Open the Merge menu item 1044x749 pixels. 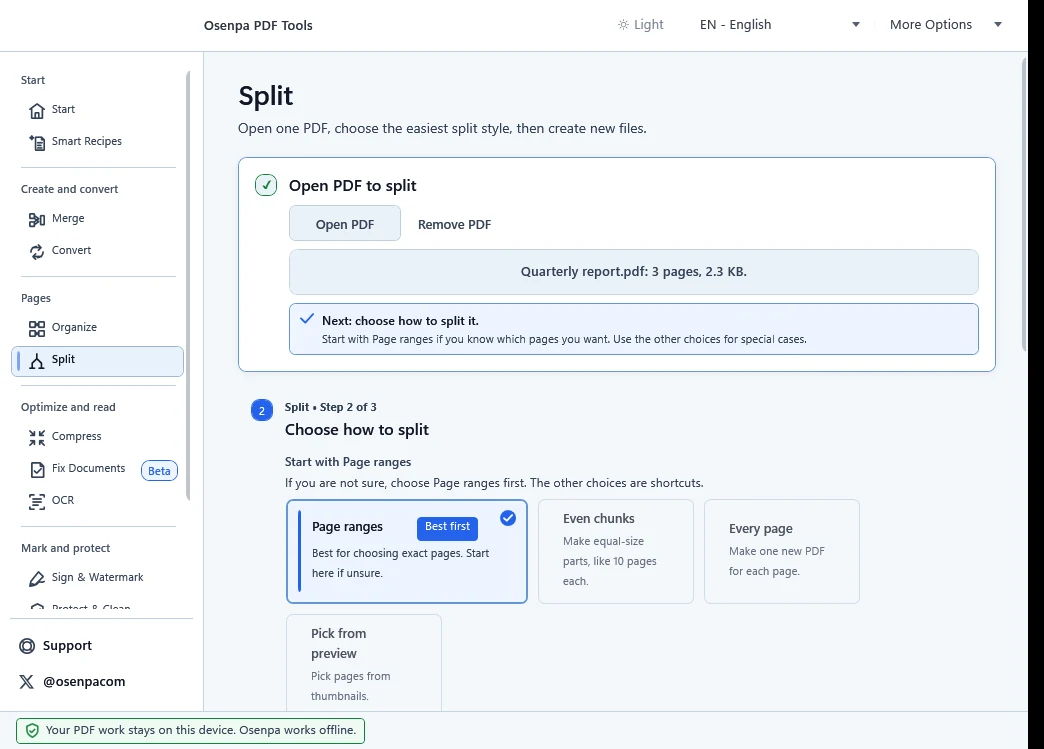tap(97, 218)
